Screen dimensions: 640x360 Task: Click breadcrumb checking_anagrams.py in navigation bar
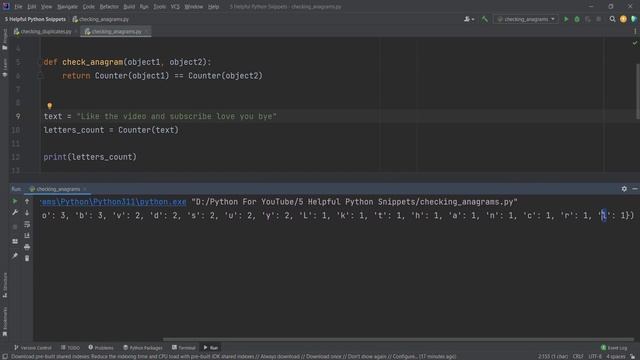click(100, 19)
